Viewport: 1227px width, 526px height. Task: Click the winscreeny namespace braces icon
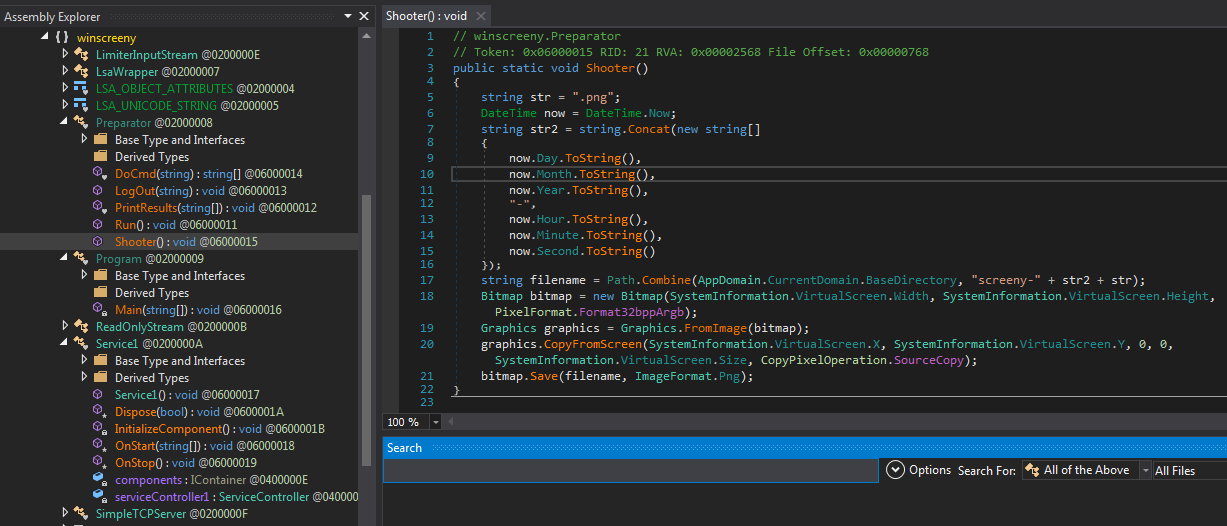(63, 37)
